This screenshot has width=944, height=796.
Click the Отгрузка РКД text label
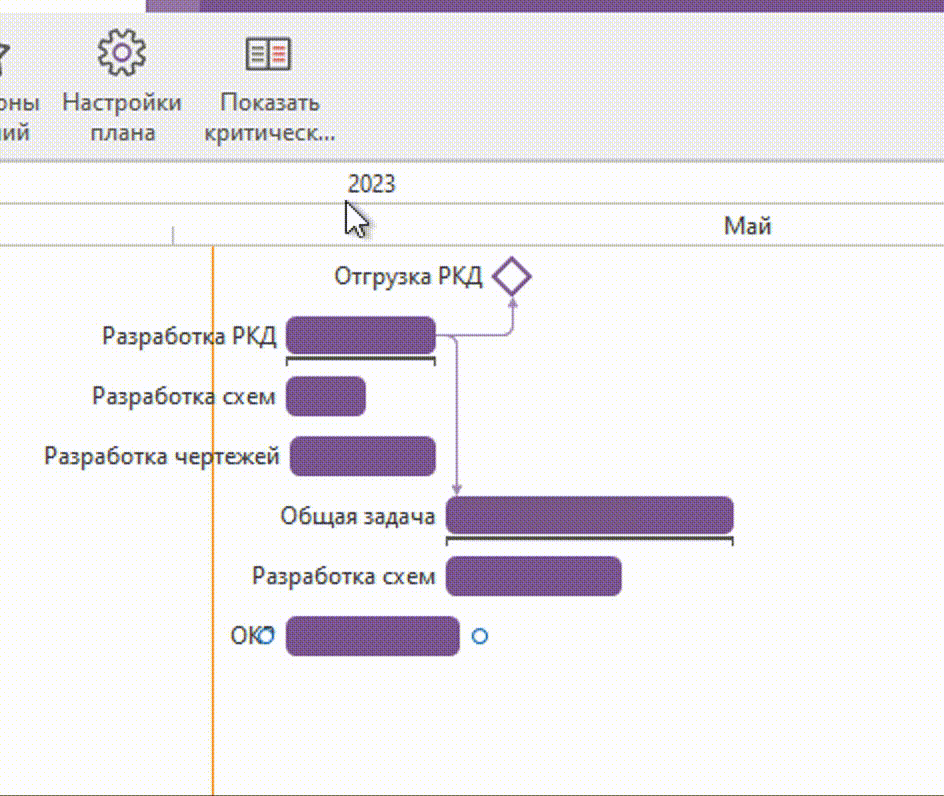(408, 276)
